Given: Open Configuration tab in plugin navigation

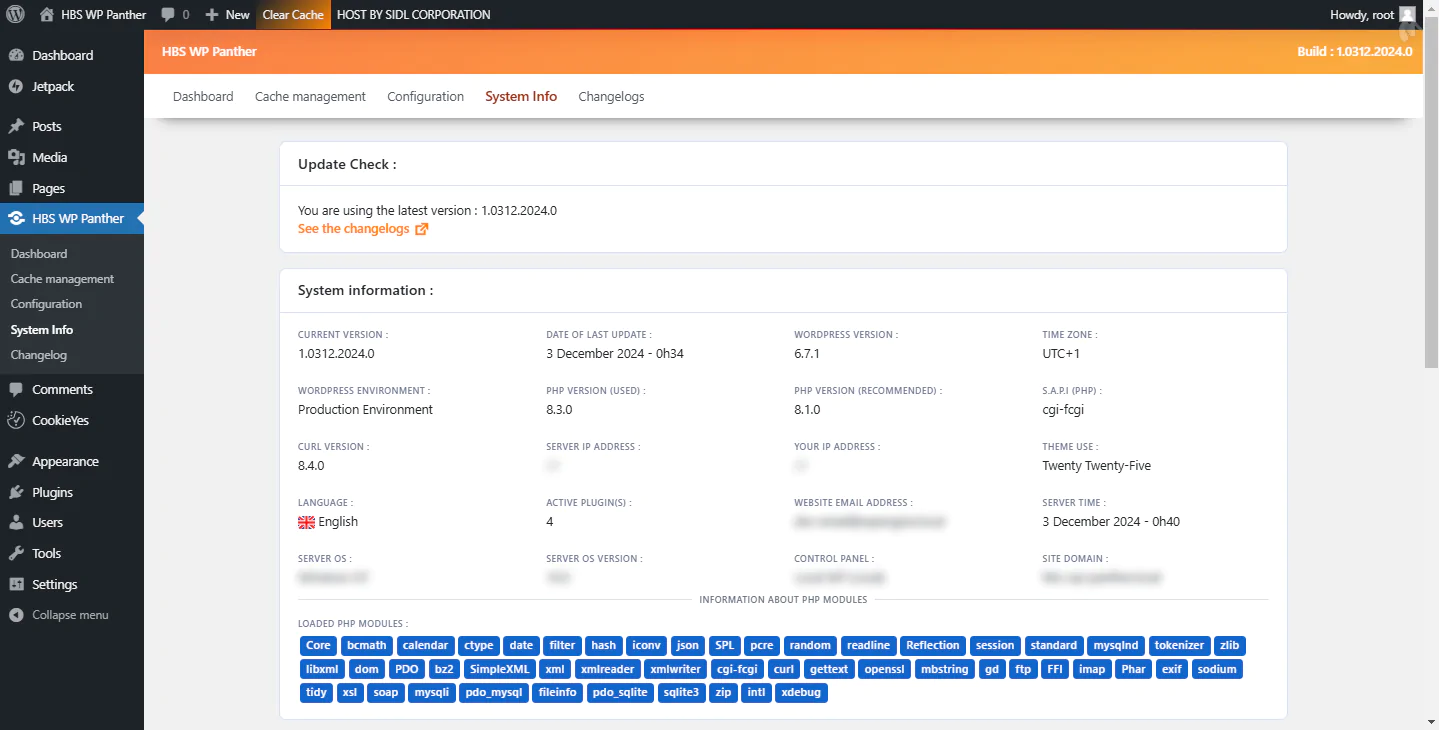Looking at the screenshot, I should coord(425,97).
